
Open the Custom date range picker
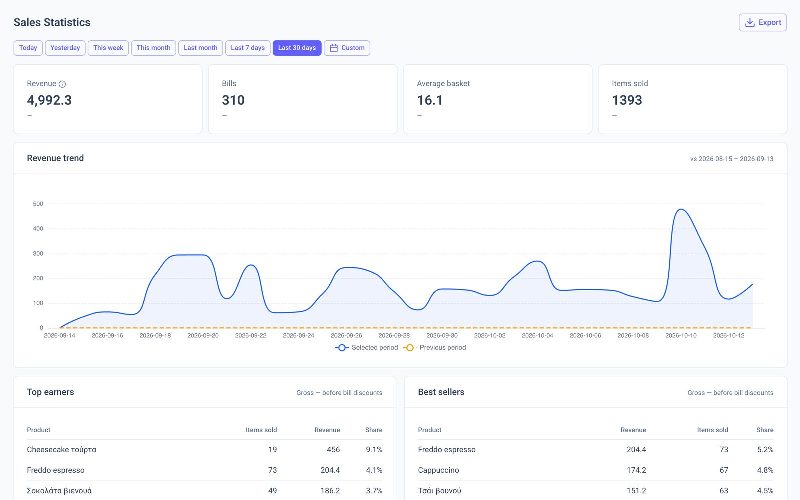(347, 47)
